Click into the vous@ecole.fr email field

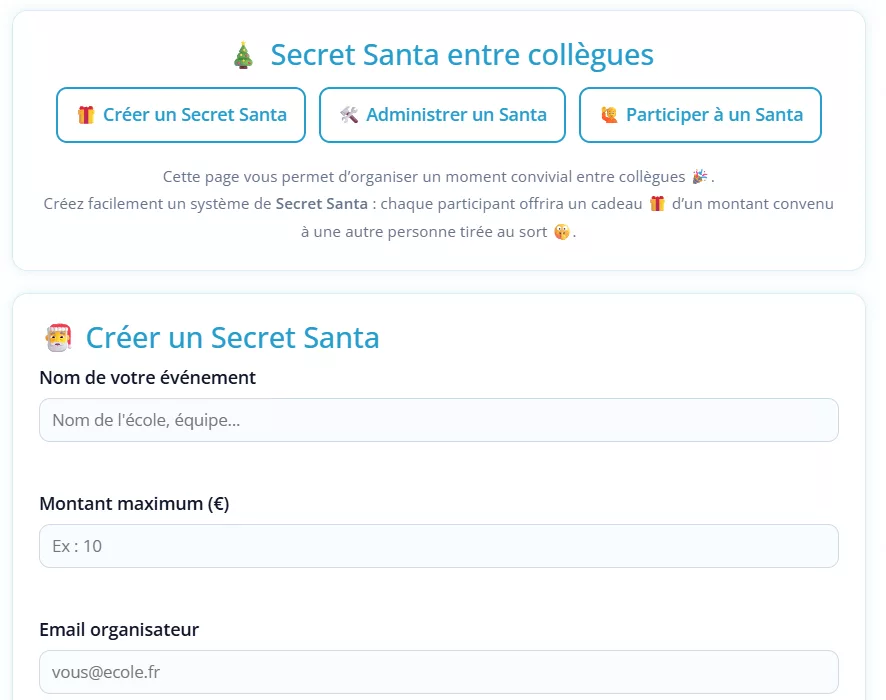[x=439, y=672]
